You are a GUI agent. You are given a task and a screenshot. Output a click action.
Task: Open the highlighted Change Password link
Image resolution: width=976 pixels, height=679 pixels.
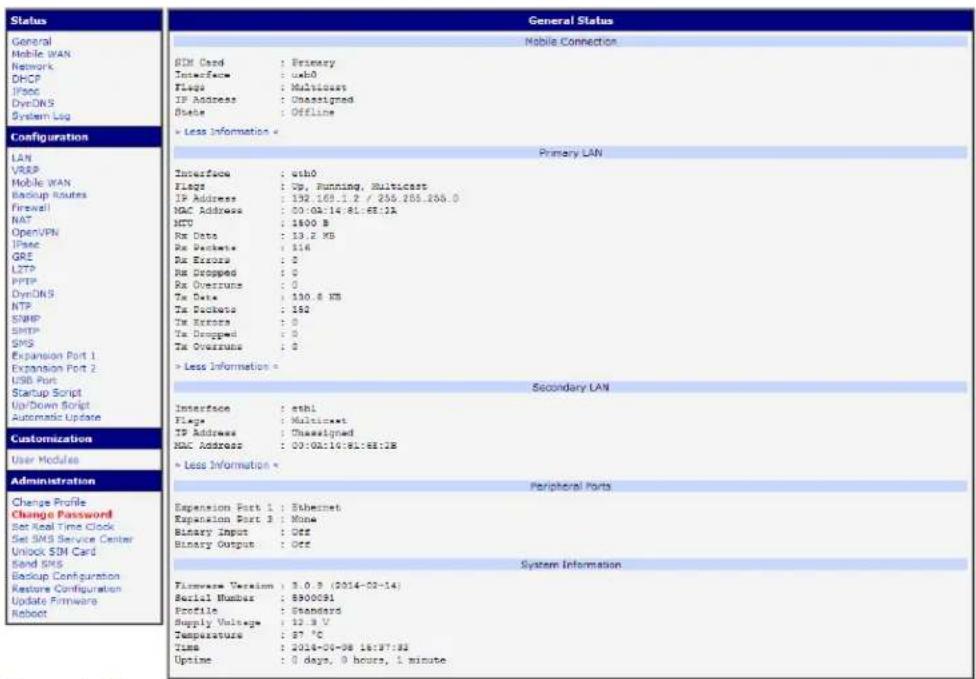(x=62, y=515)
